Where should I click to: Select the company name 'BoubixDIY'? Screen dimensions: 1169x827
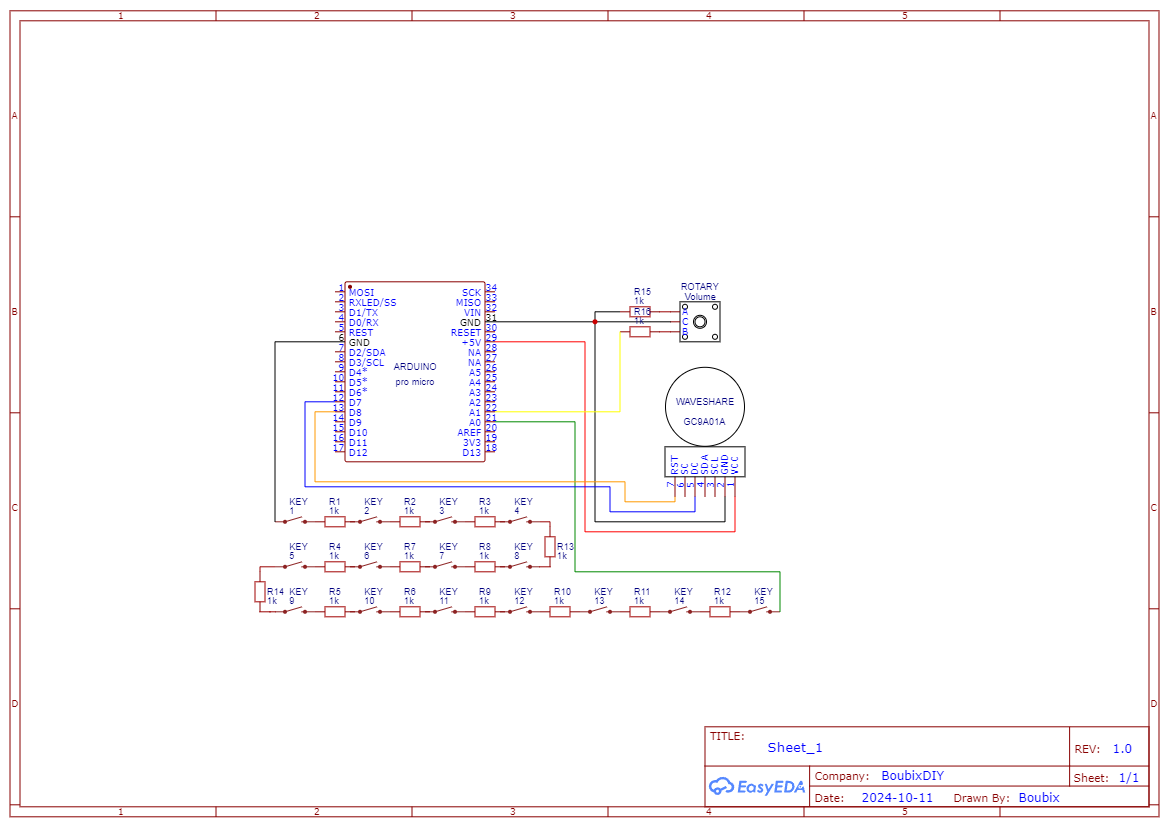[913, 776]
